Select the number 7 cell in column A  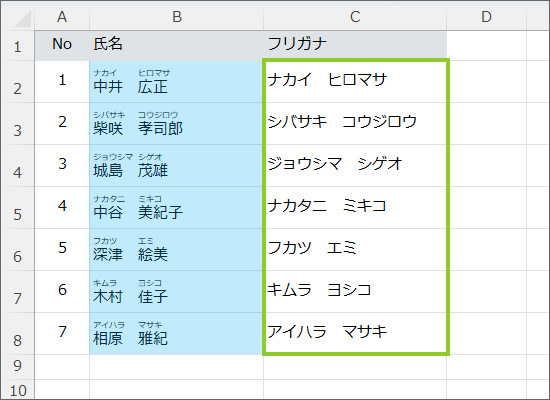tap(62, 334)
